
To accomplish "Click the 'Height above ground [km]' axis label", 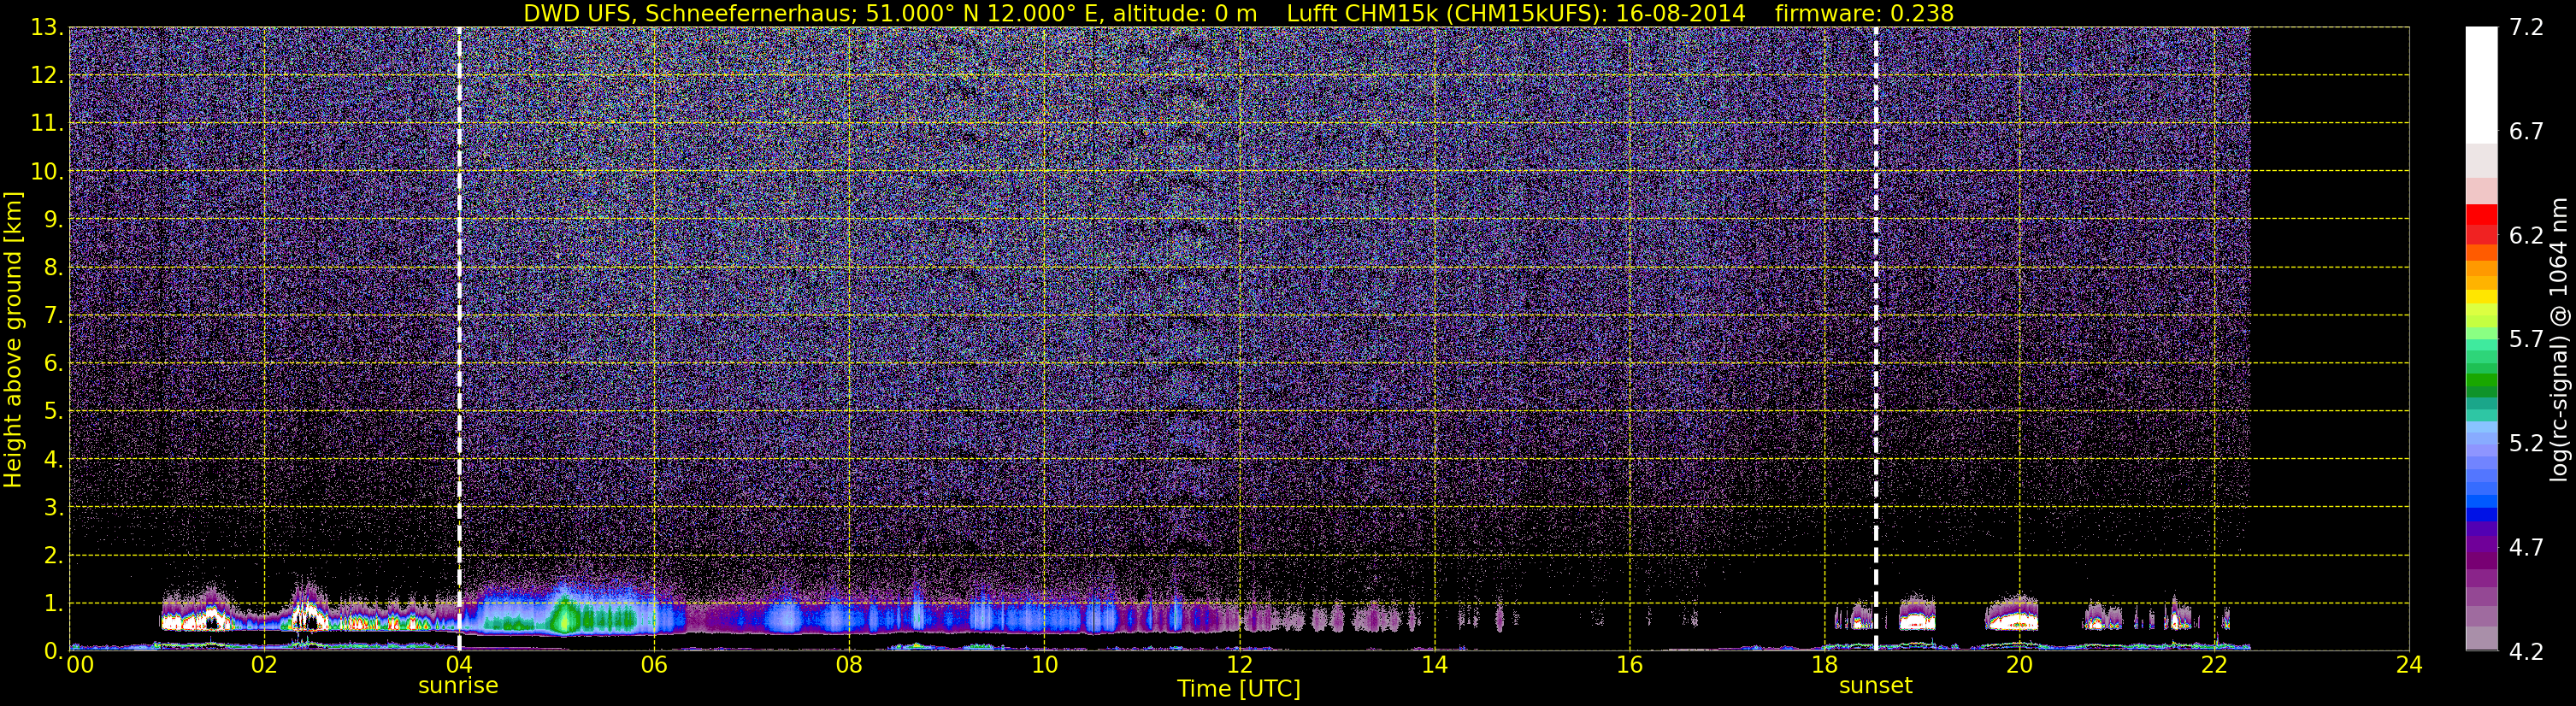I will [x=13, y=339].
